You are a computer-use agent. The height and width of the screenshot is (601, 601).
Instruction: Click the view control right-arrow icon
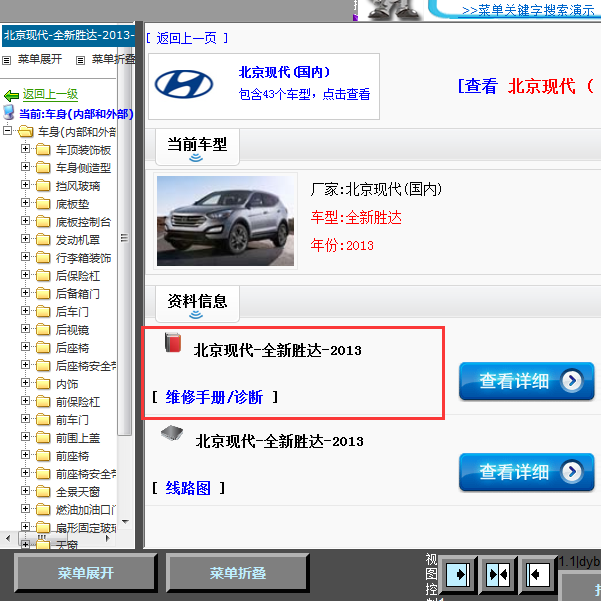tap(458, 574)
